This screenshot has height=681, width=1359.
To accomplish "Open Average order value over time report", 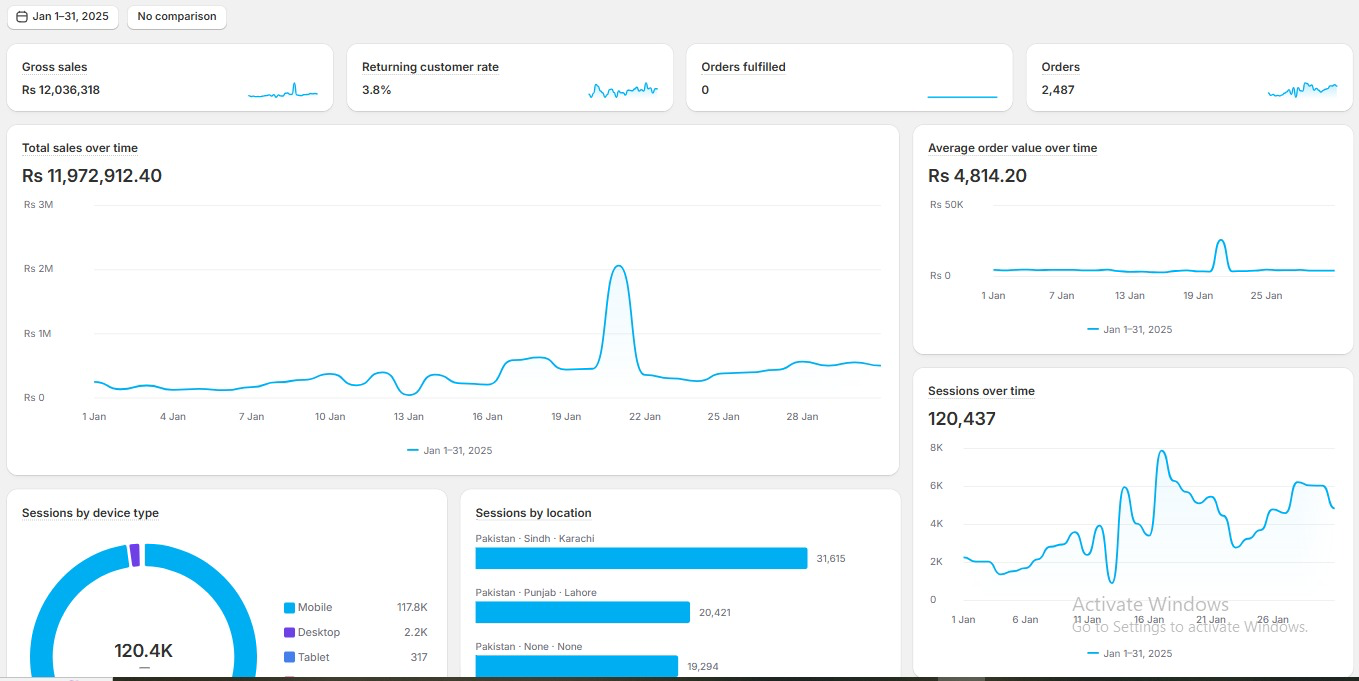I will pos(1012,148).
